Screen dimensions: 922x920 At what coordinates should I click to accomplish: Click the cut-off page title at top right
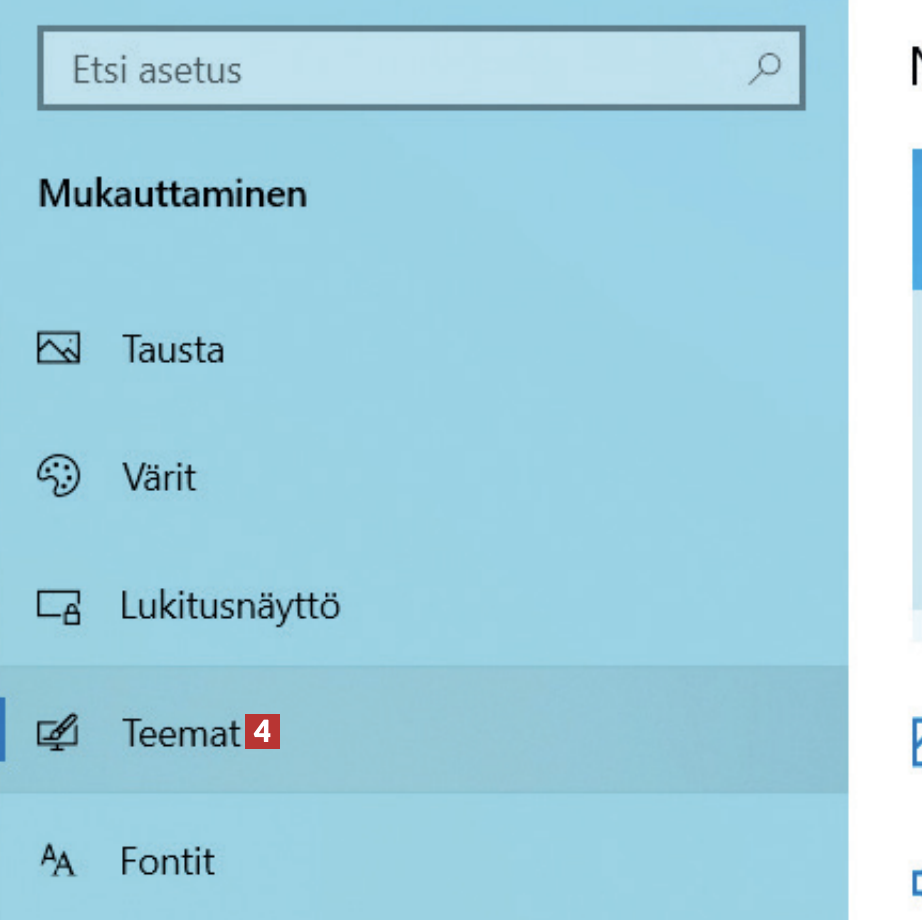pos(914,68)
